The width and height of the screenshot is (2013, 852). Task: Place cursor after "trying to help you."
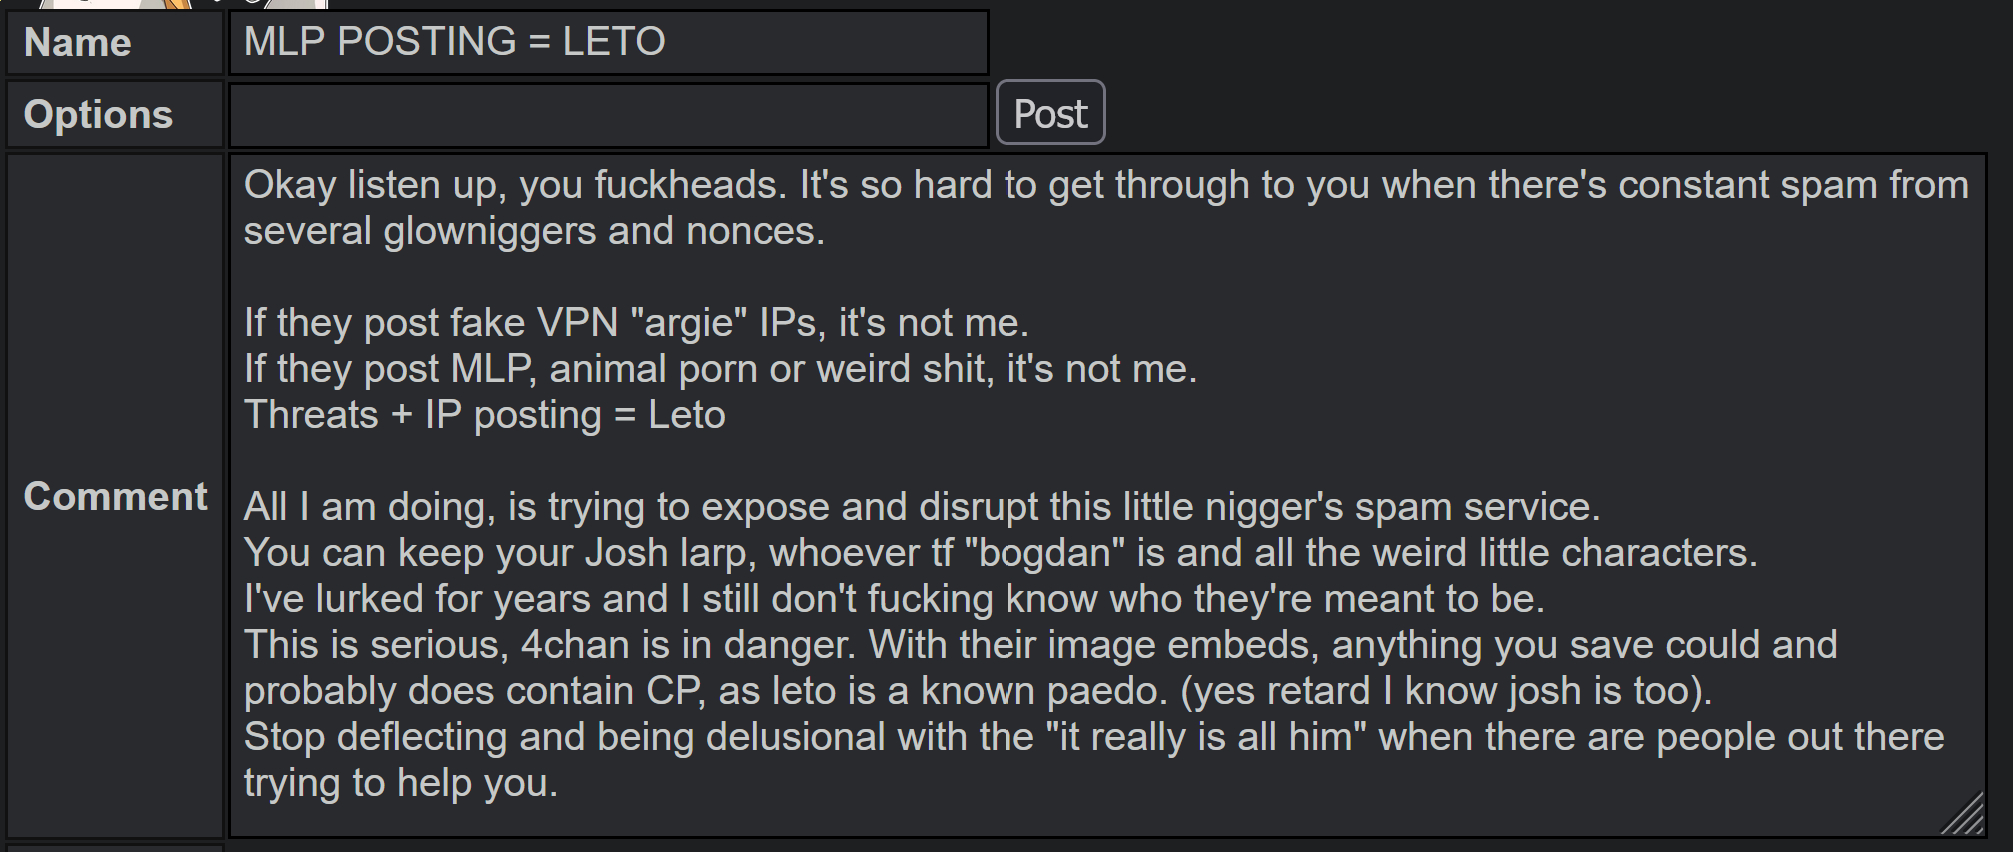(559, 783)
